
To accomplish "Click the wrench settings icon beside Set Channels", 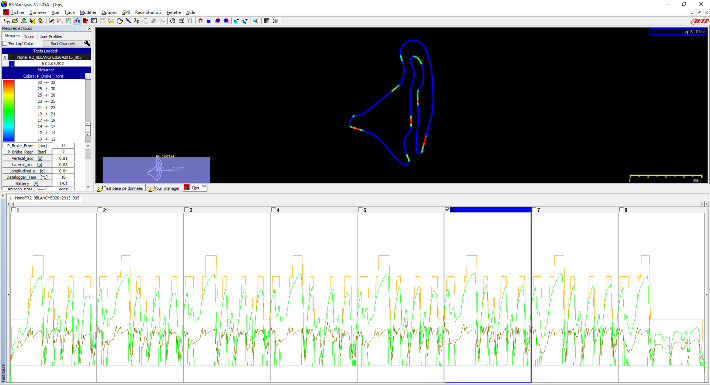I will [87, 43].
